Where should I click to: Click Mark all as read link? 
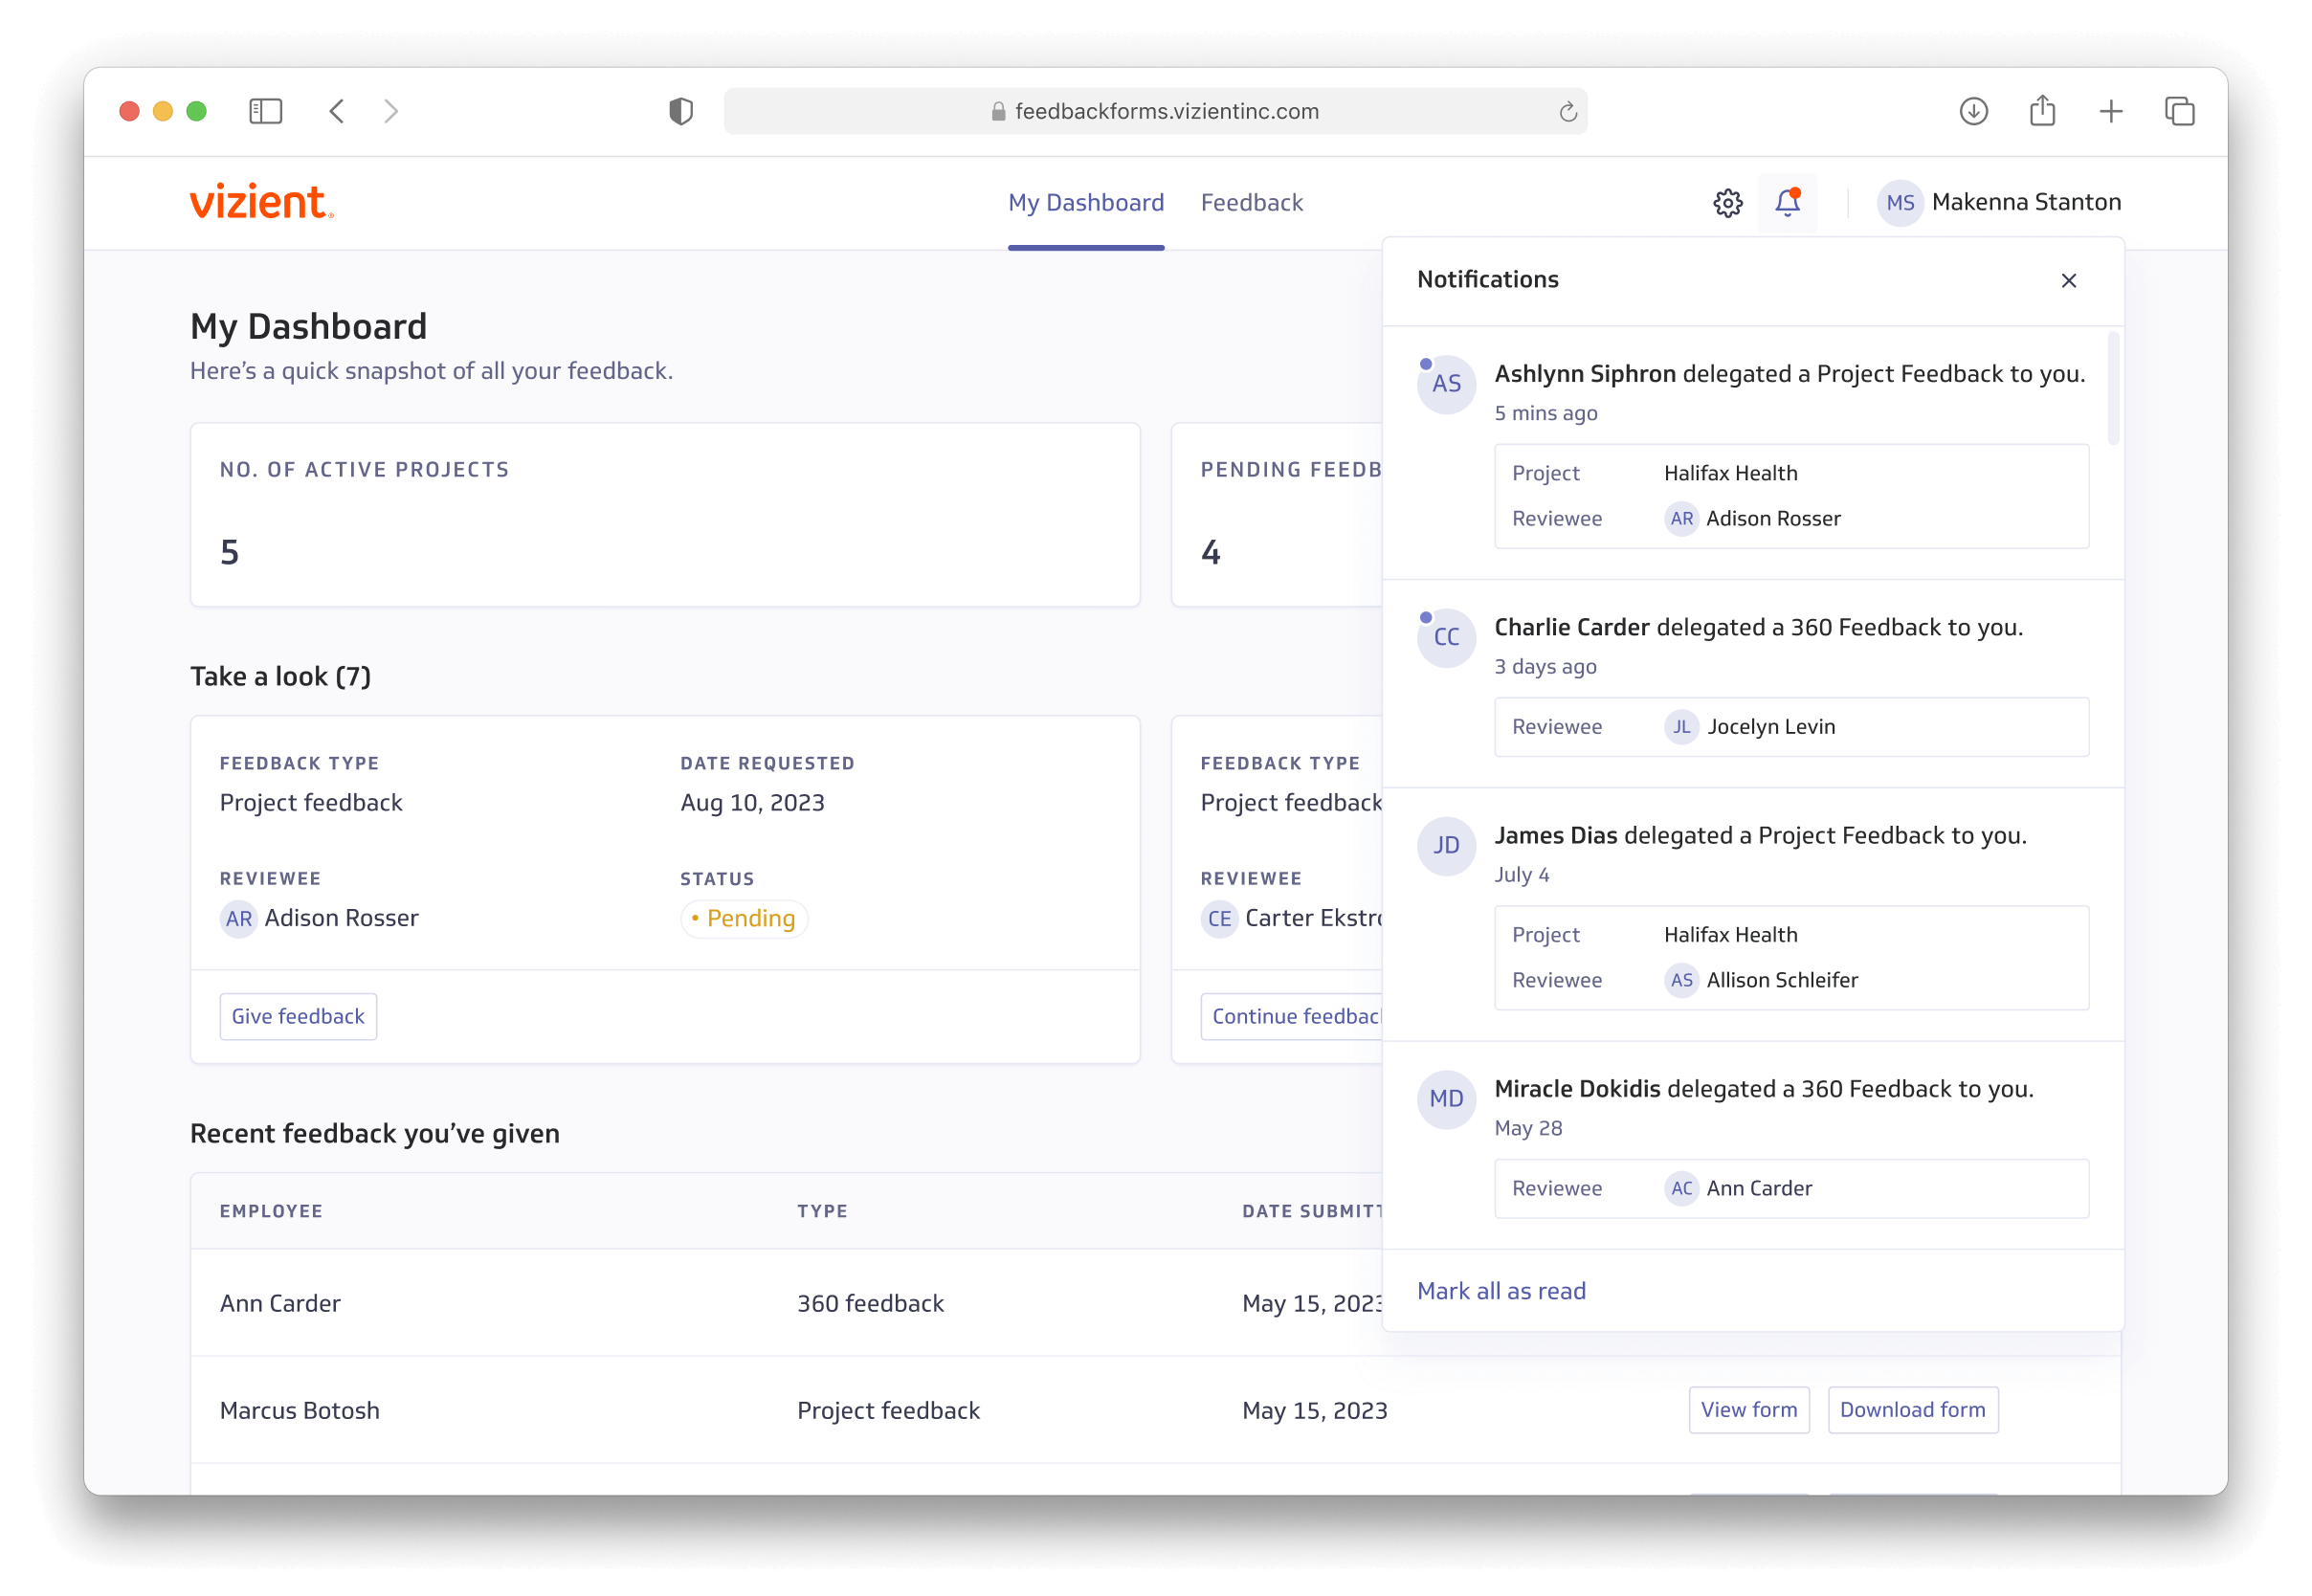1501,1291
